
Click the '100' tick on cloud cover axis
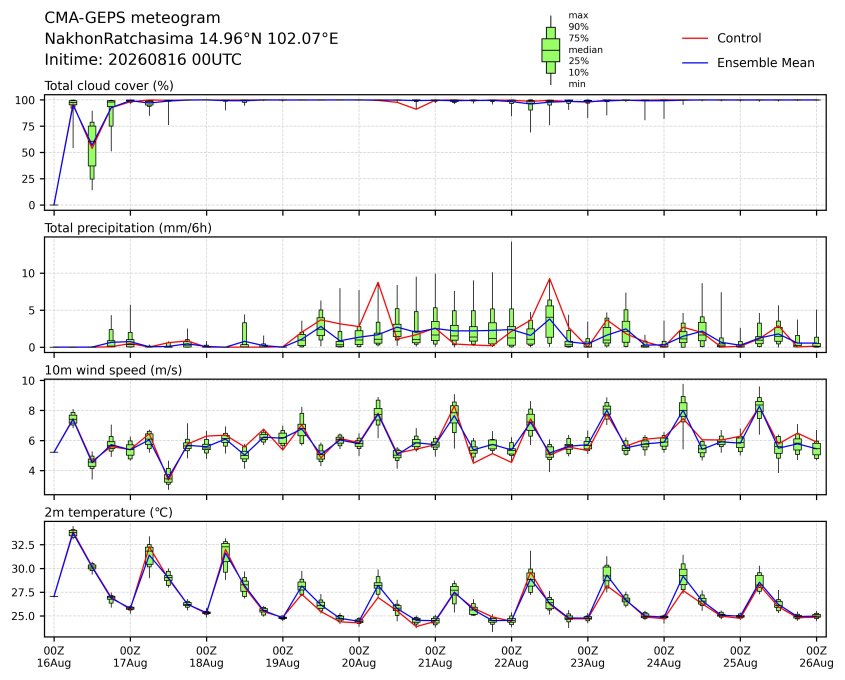tap(25, 100)
